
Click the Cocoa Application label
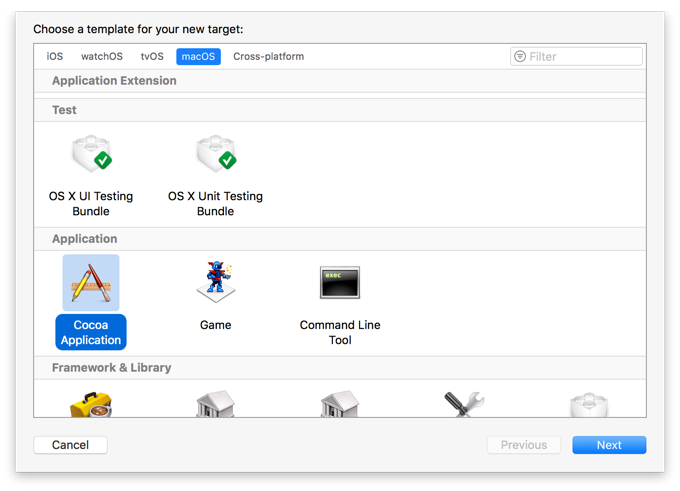[91, 332]
